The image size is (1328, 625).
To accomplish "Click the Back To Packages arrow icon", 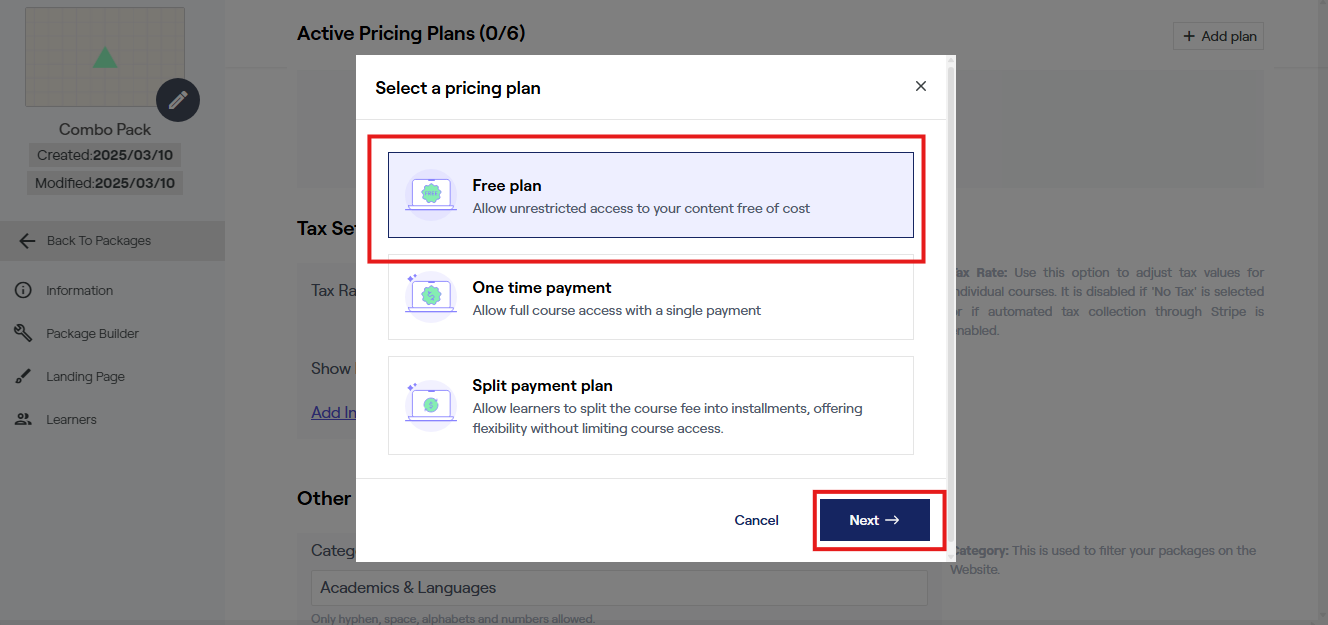I will pyautogui.click(x=27, y=241).
